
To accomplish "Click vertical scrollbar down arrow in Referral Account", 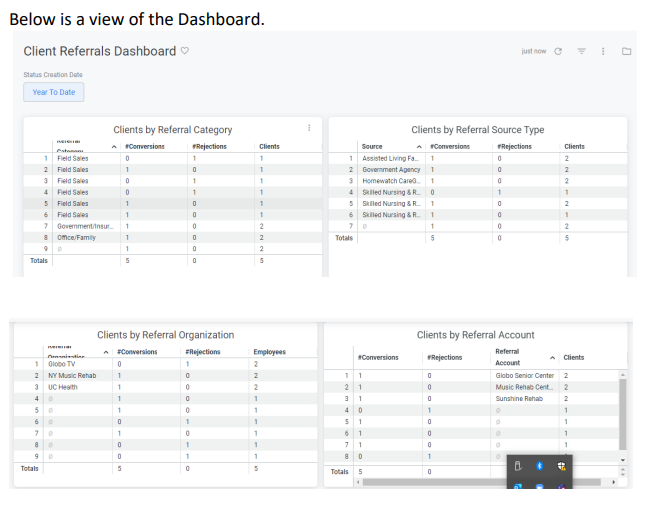I will coord(624,460).
